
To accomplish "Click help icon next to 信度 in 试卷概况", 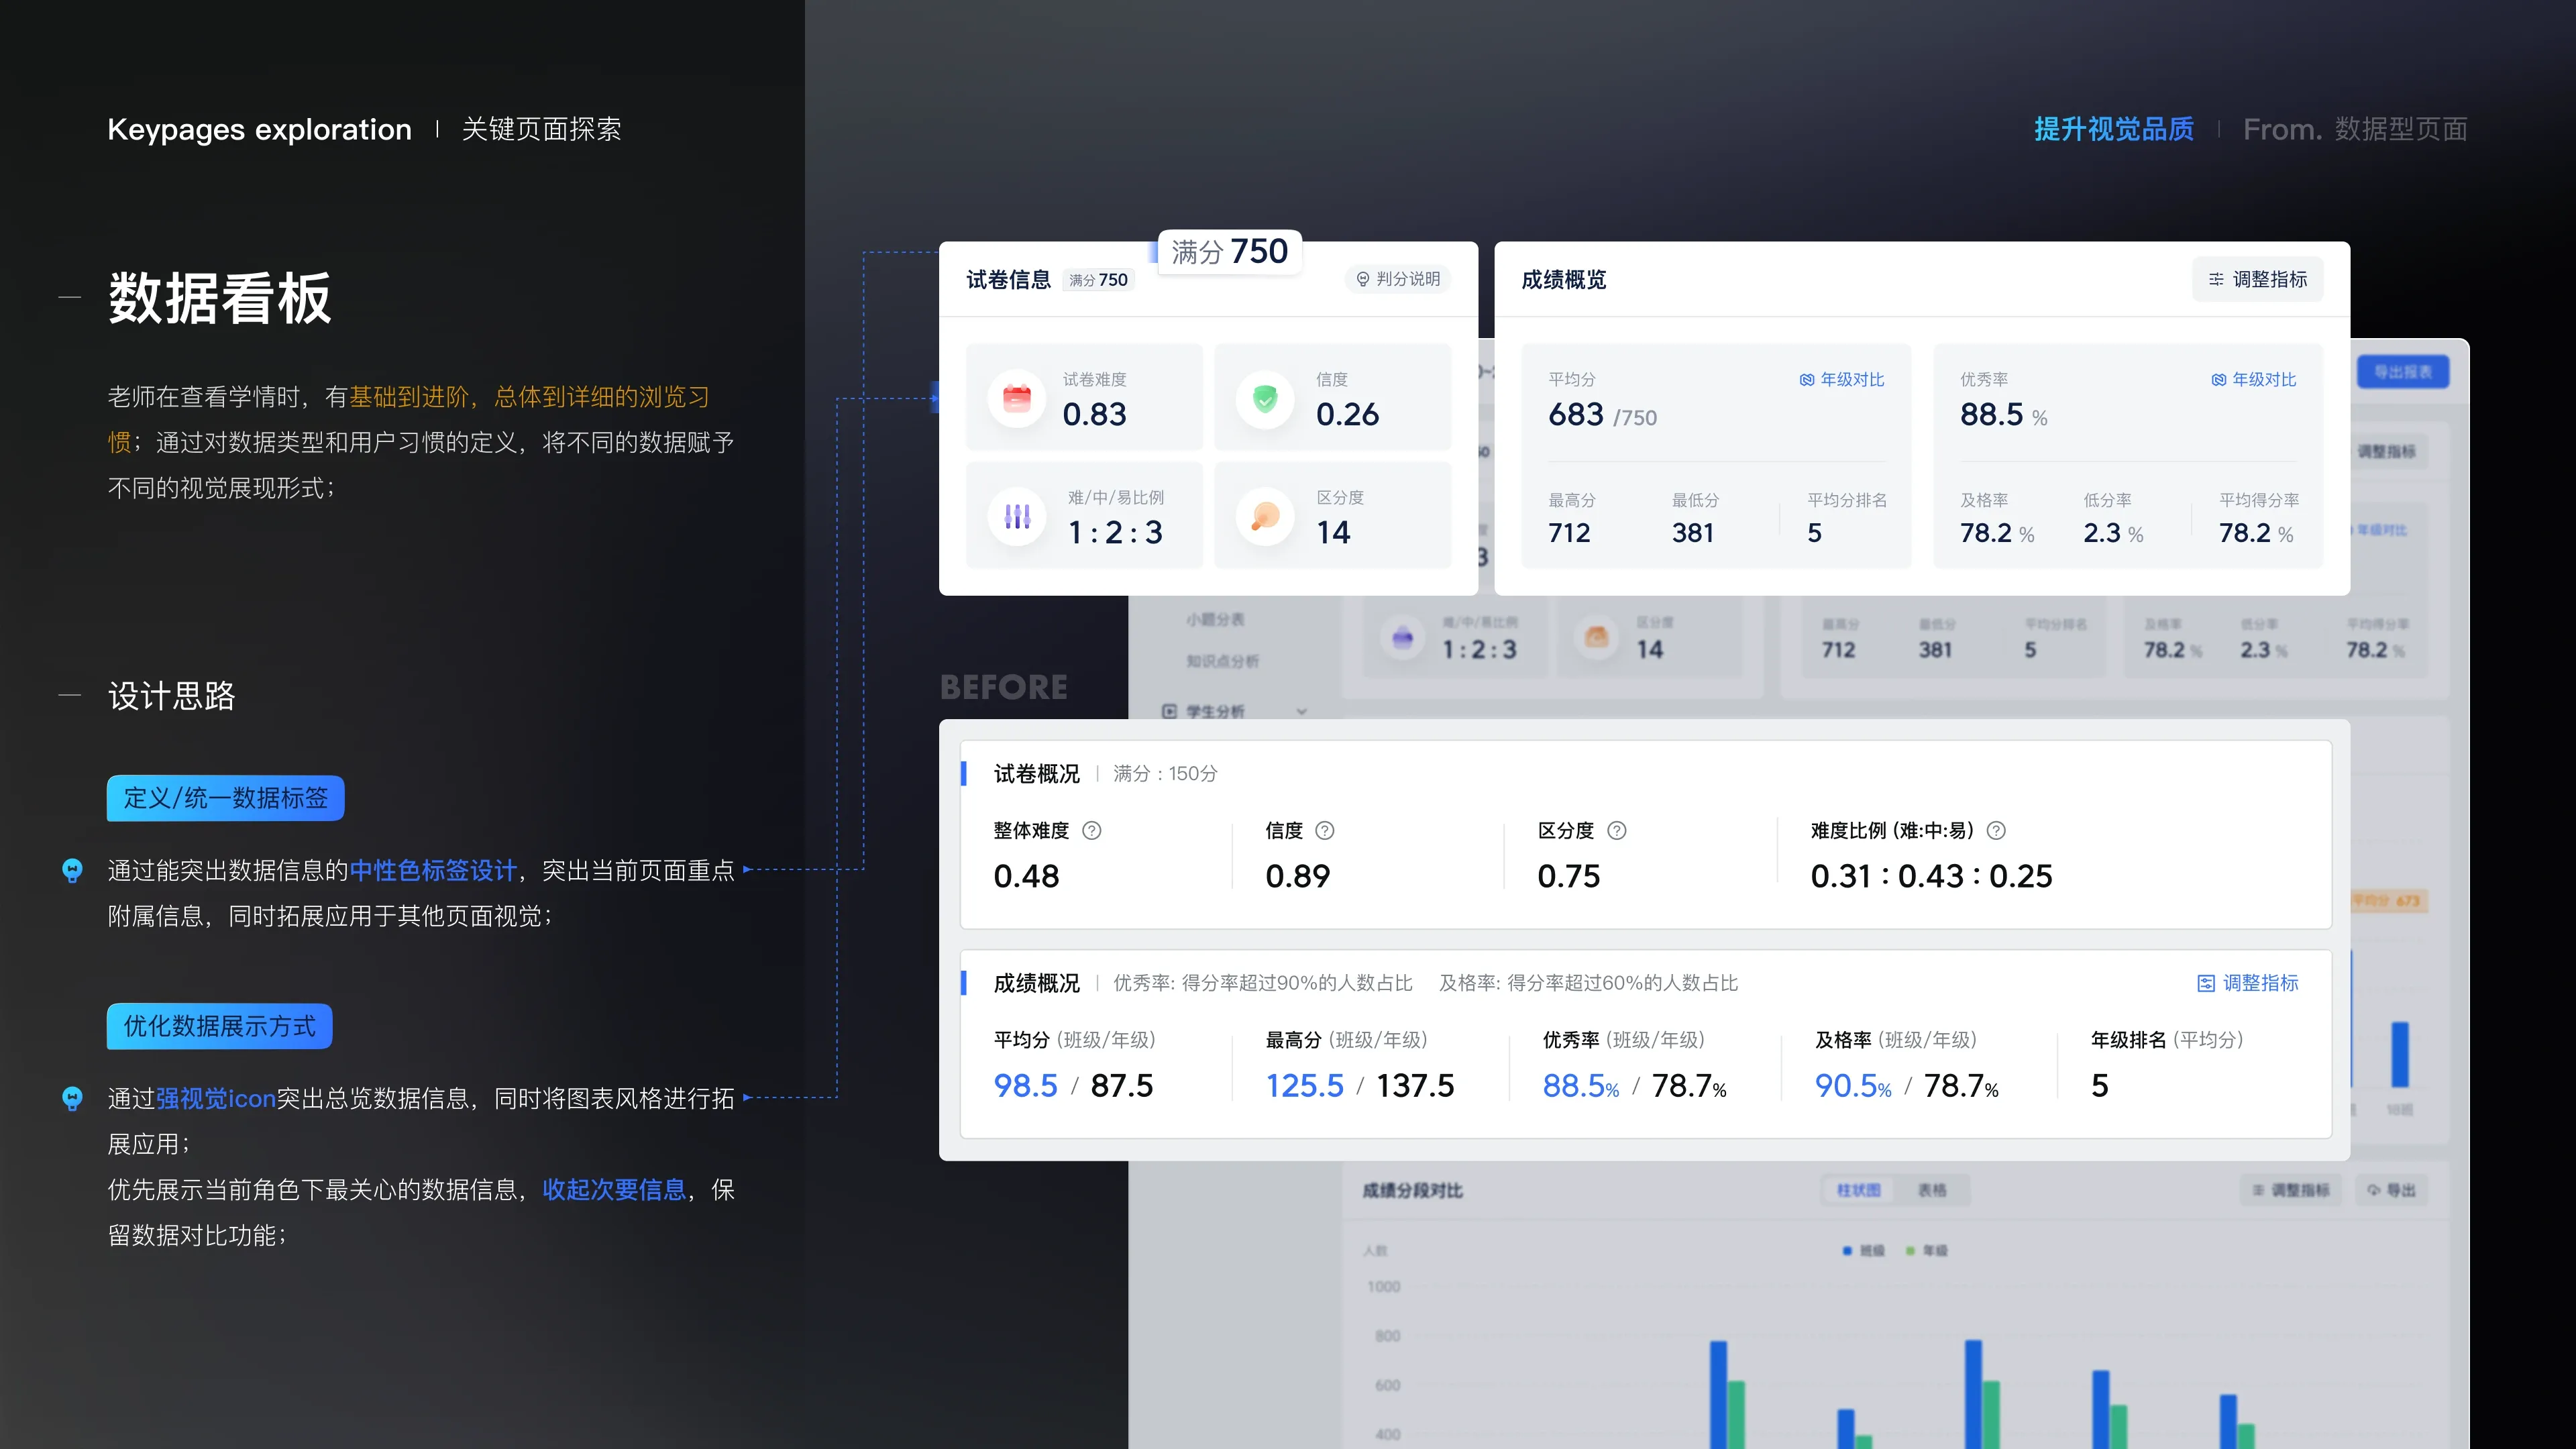I will (x=1325, y=831).
